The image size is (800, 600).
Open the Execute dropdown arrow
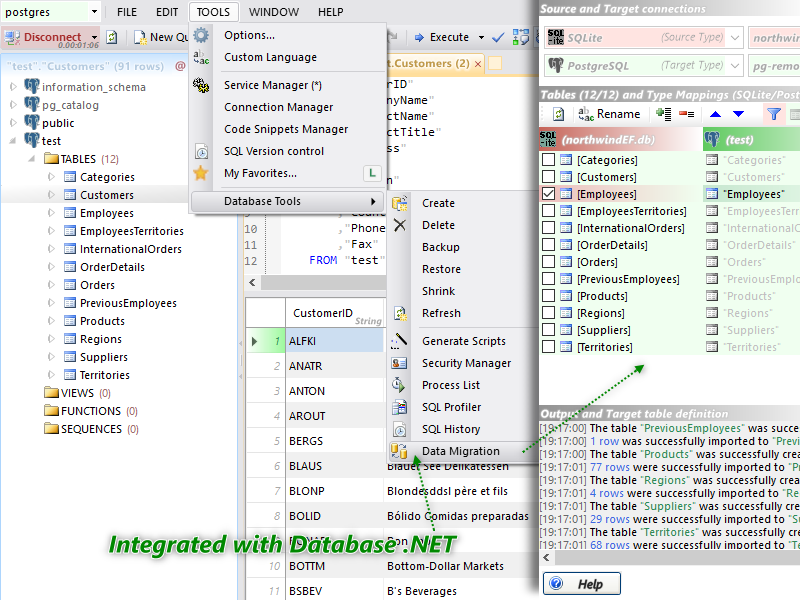[481, 37]
